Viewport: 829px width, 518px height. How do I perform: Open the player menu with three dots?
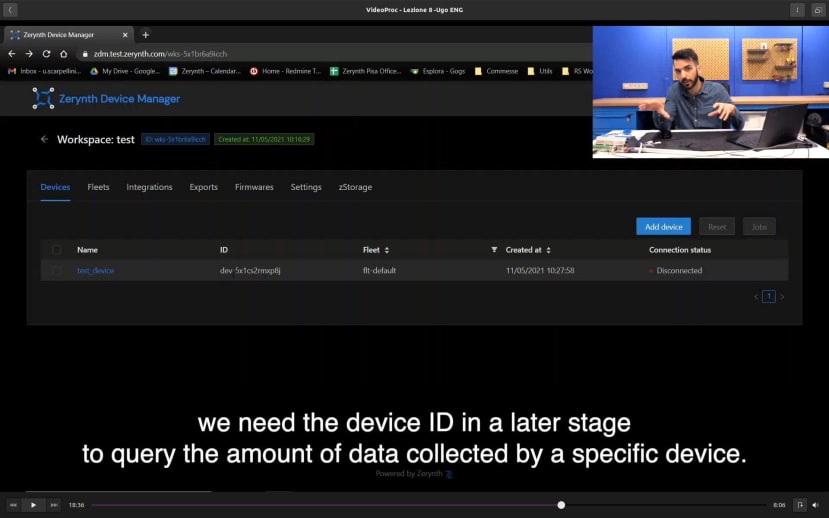pyautogui.click(x=797, y=10)
